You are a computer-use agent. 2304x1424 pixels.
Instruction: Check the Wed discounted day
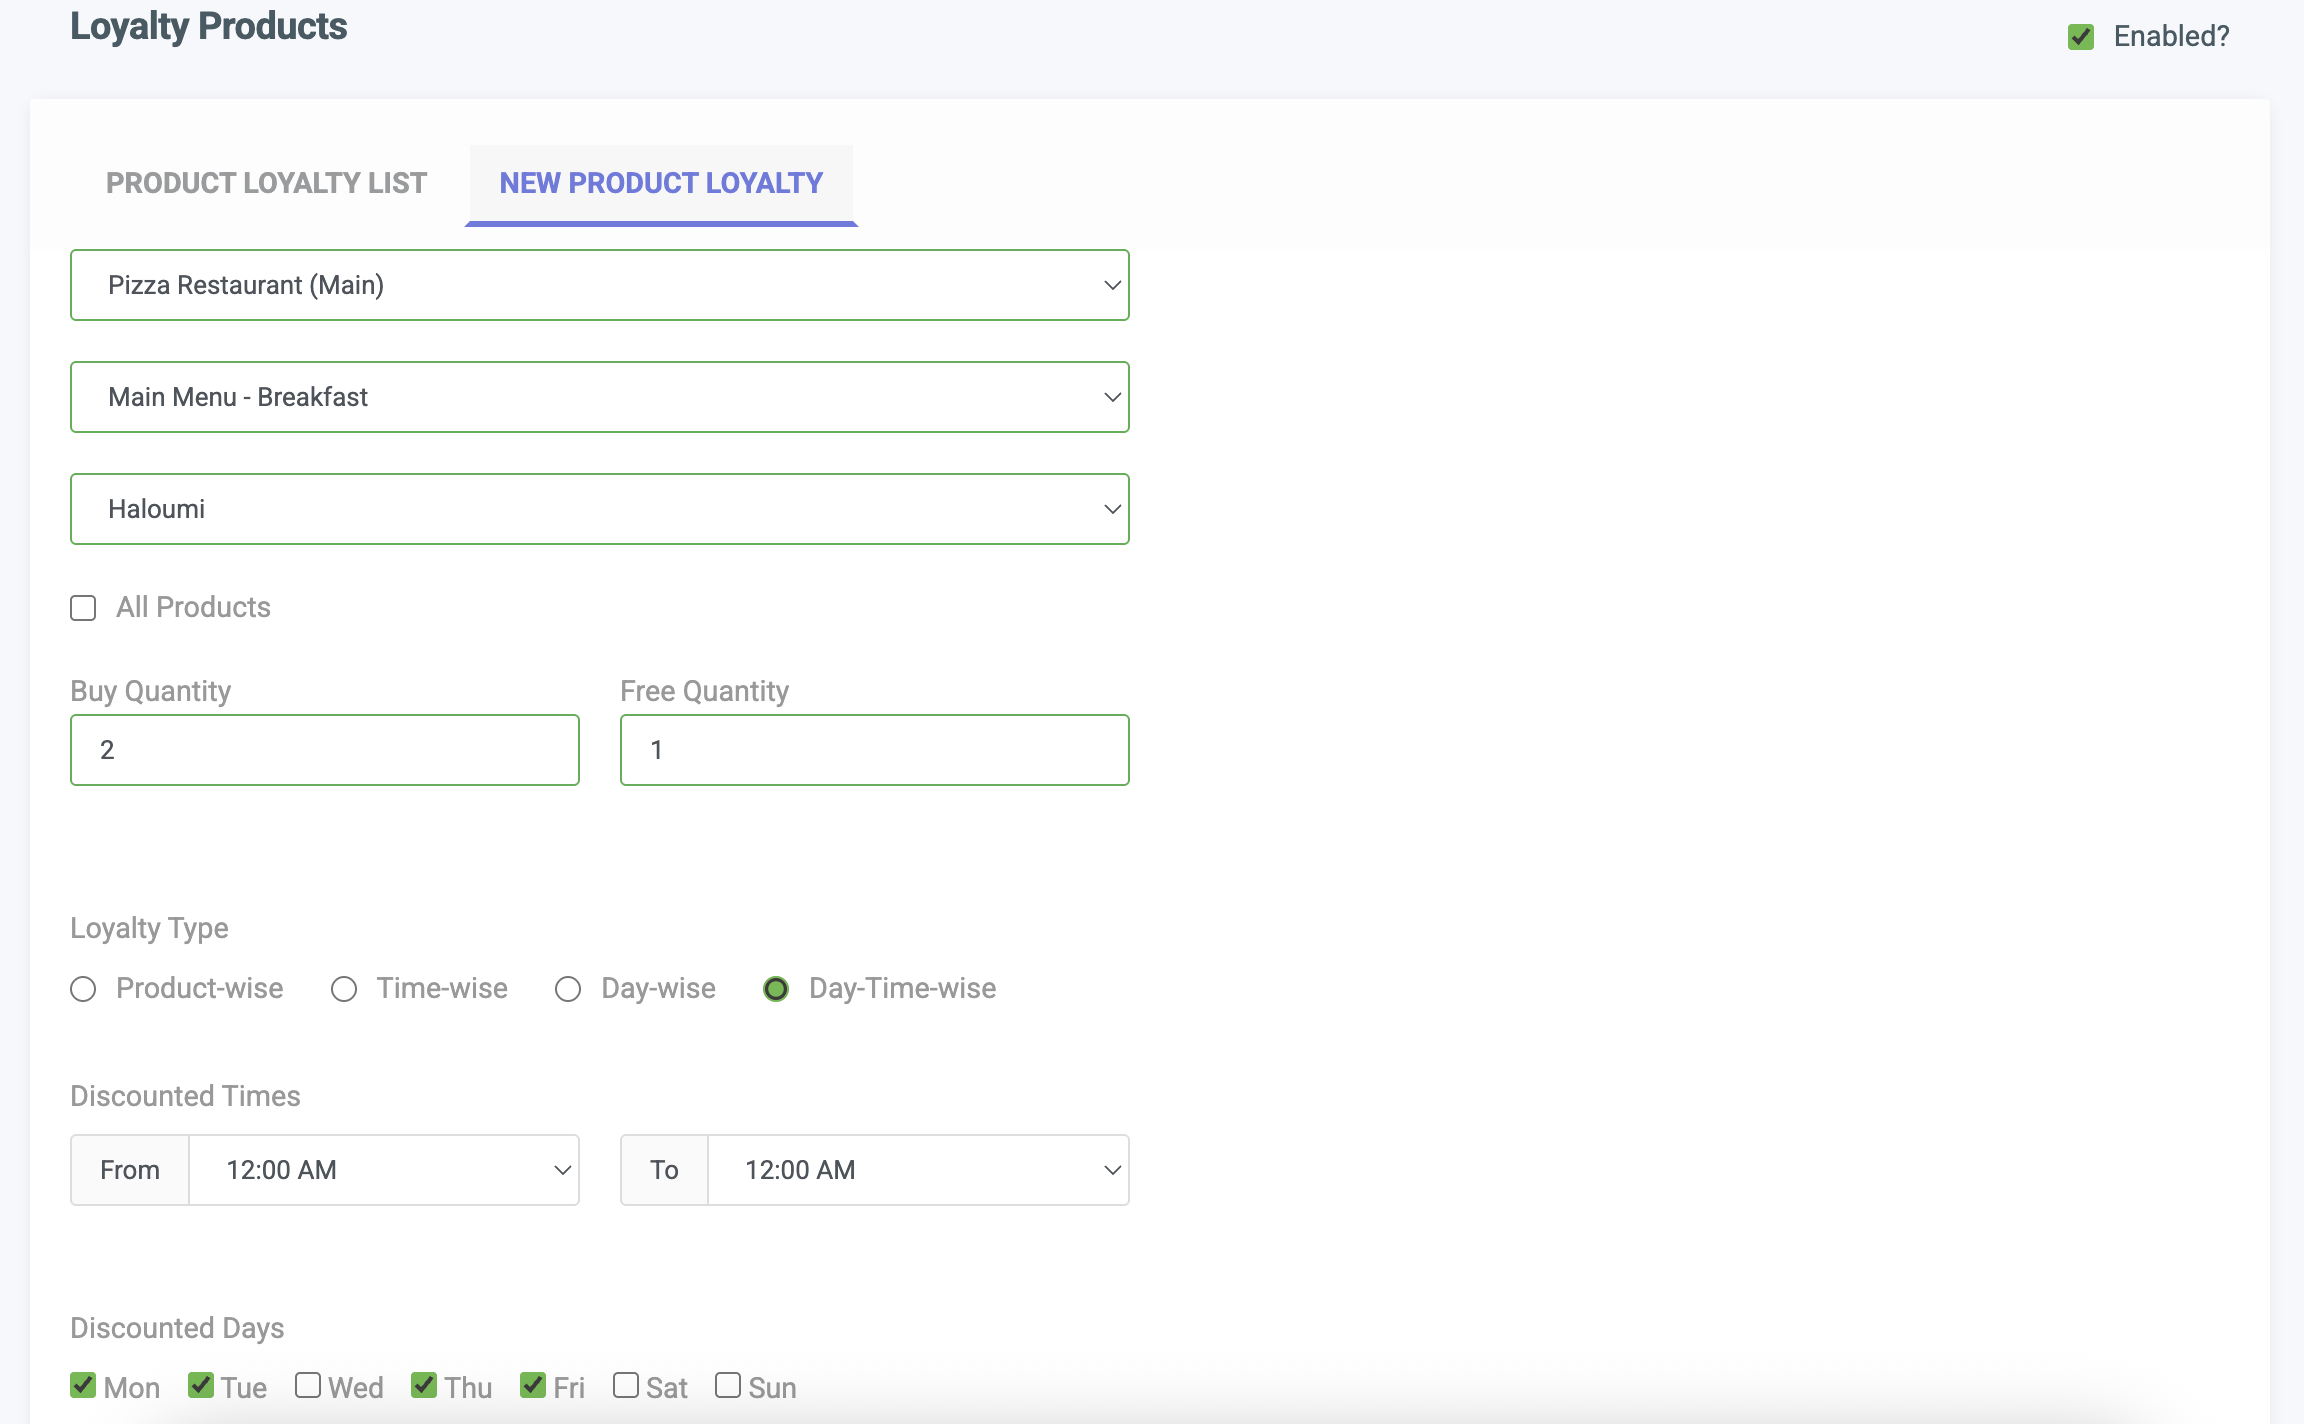point(309,1384)
